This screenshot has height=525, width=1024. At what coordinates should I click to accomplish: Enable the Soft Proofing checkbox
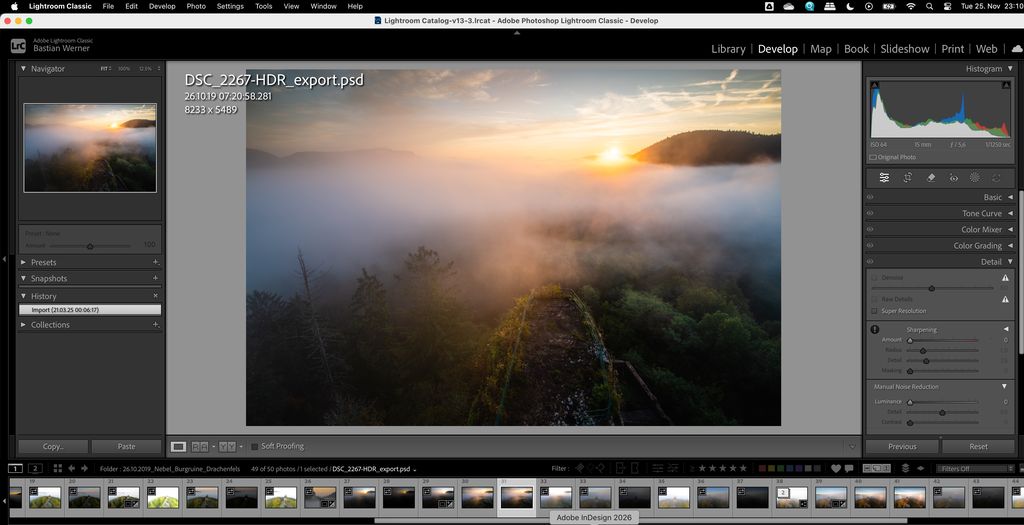[x=254, y=446]
